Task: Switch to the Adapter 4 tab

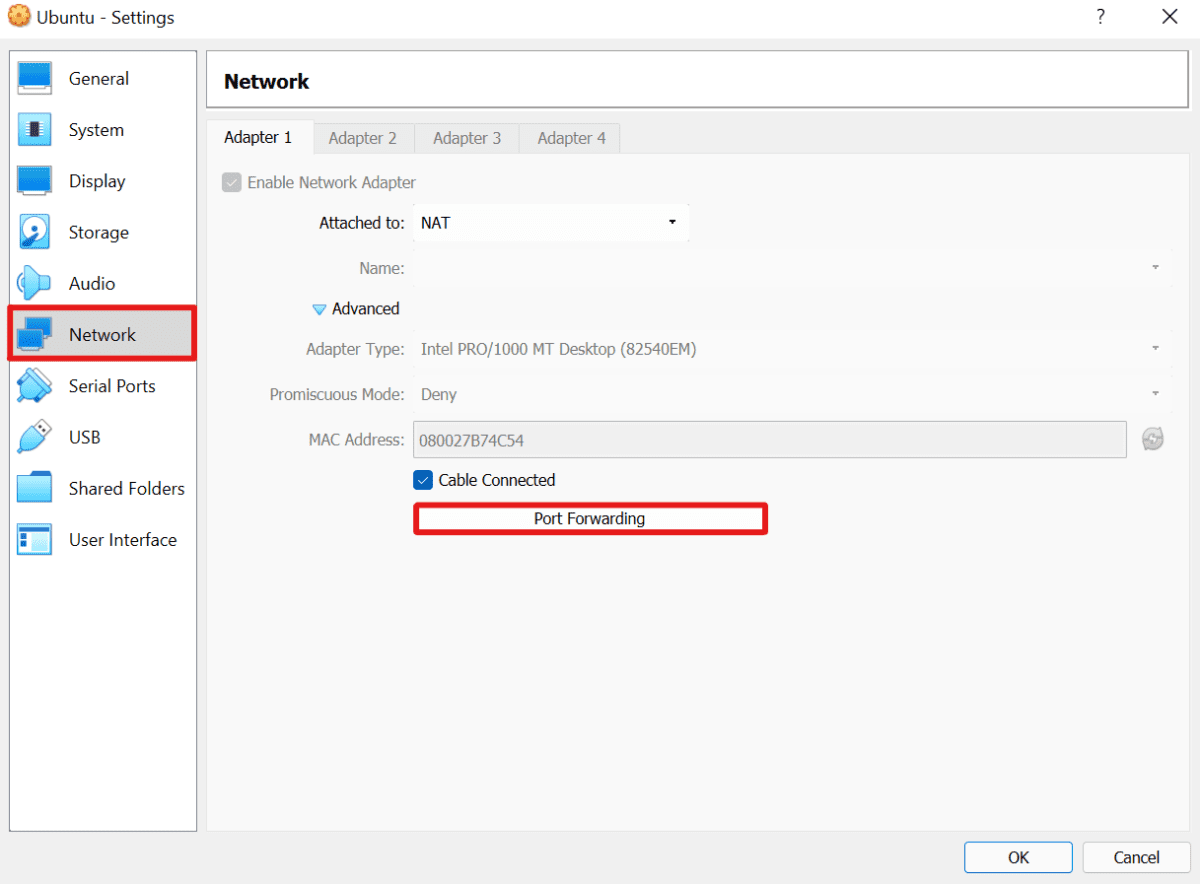Action: (569, 137)
